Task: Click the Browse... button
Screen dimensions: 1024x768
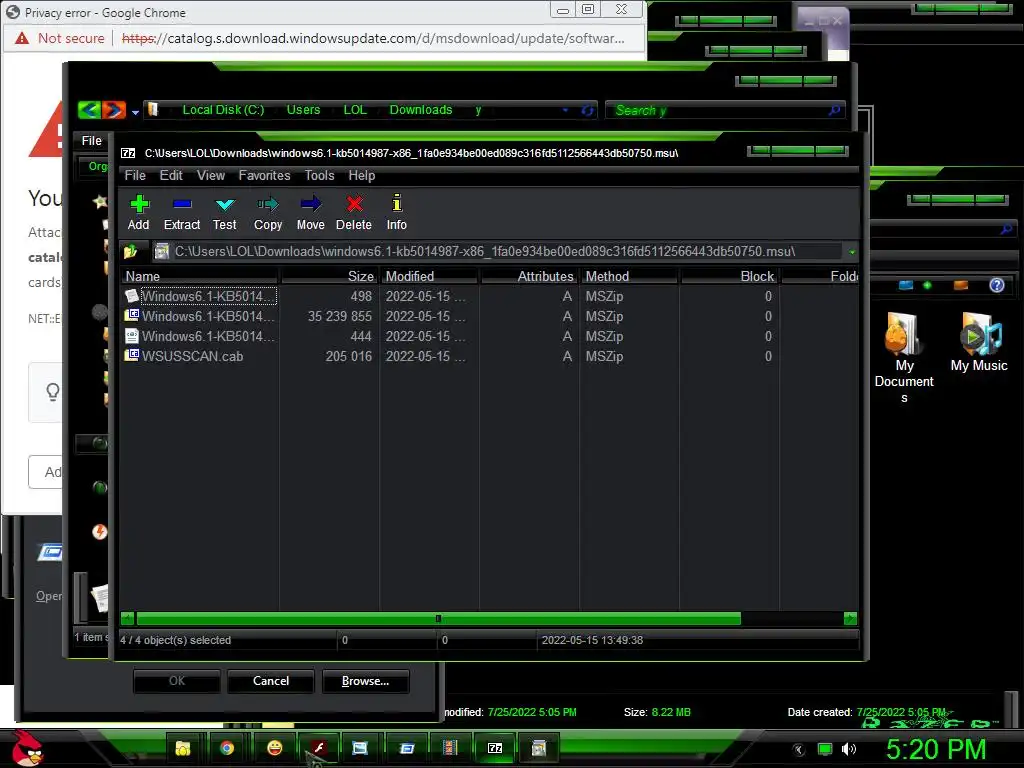Action: 366,681
